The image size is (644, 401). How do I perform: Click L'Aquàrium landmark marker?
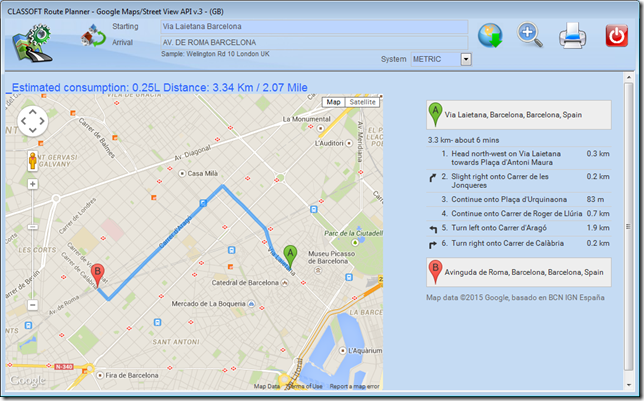tap(343, 351)
